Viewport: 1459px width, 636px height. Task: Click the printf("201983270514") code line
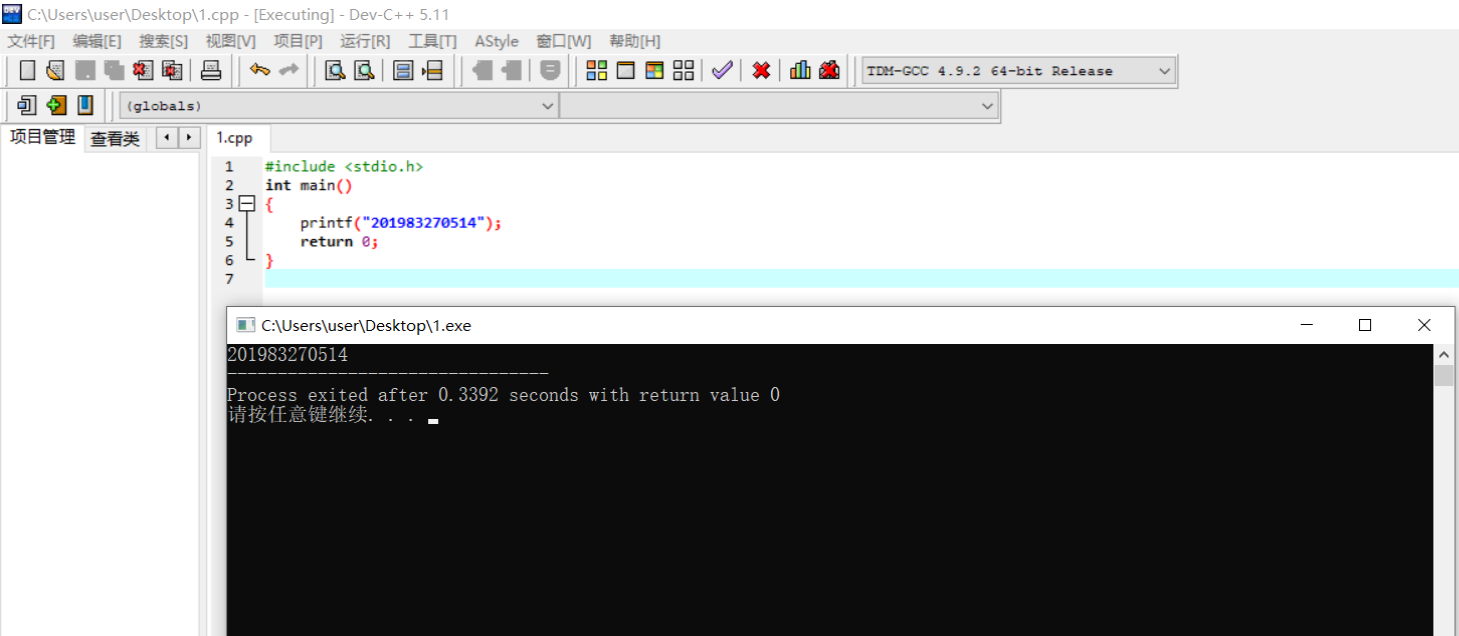[400, 223]
